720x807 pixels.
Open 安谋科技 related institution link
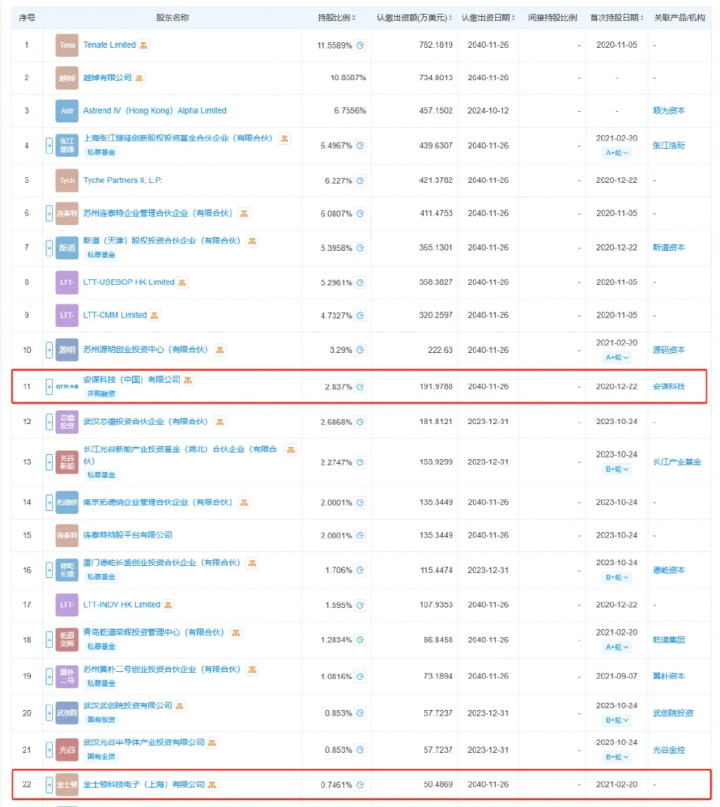point(669,387)
